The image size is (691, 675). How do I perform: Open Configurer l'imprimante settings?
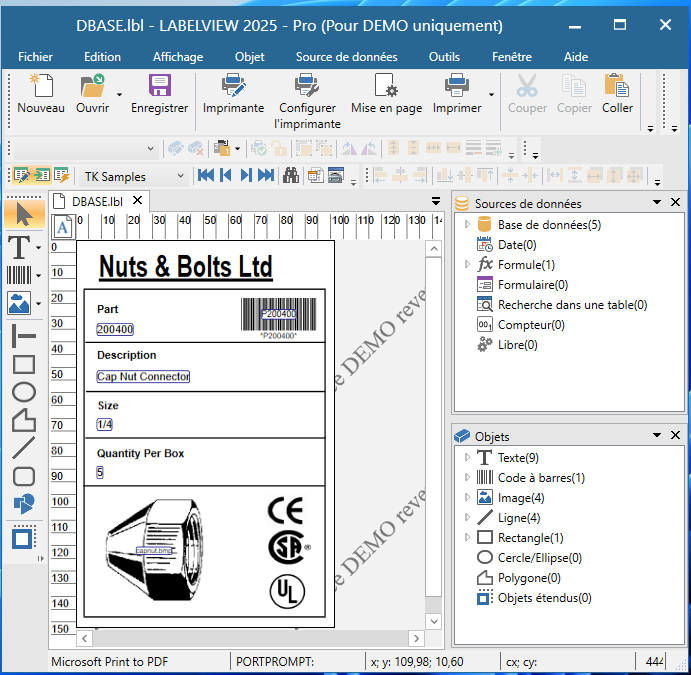click(x=307, y=85)
